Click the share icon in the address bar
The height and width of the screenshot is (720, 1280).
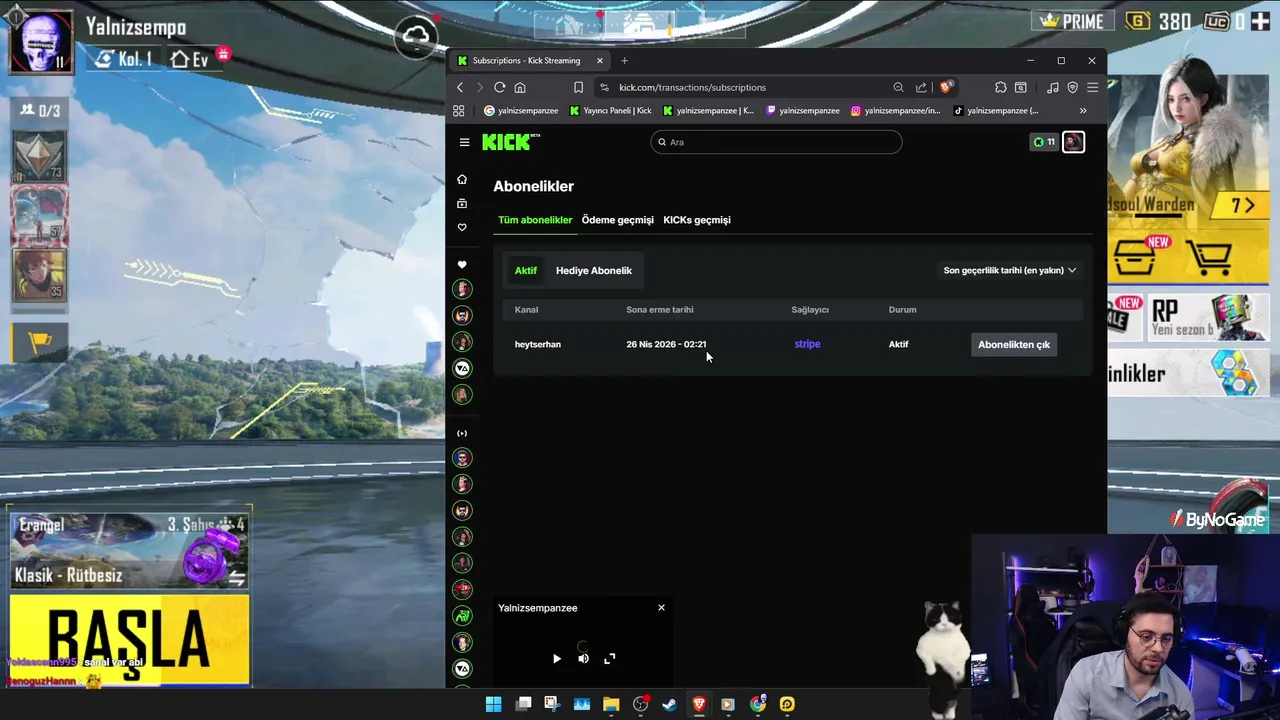[921, 87]
